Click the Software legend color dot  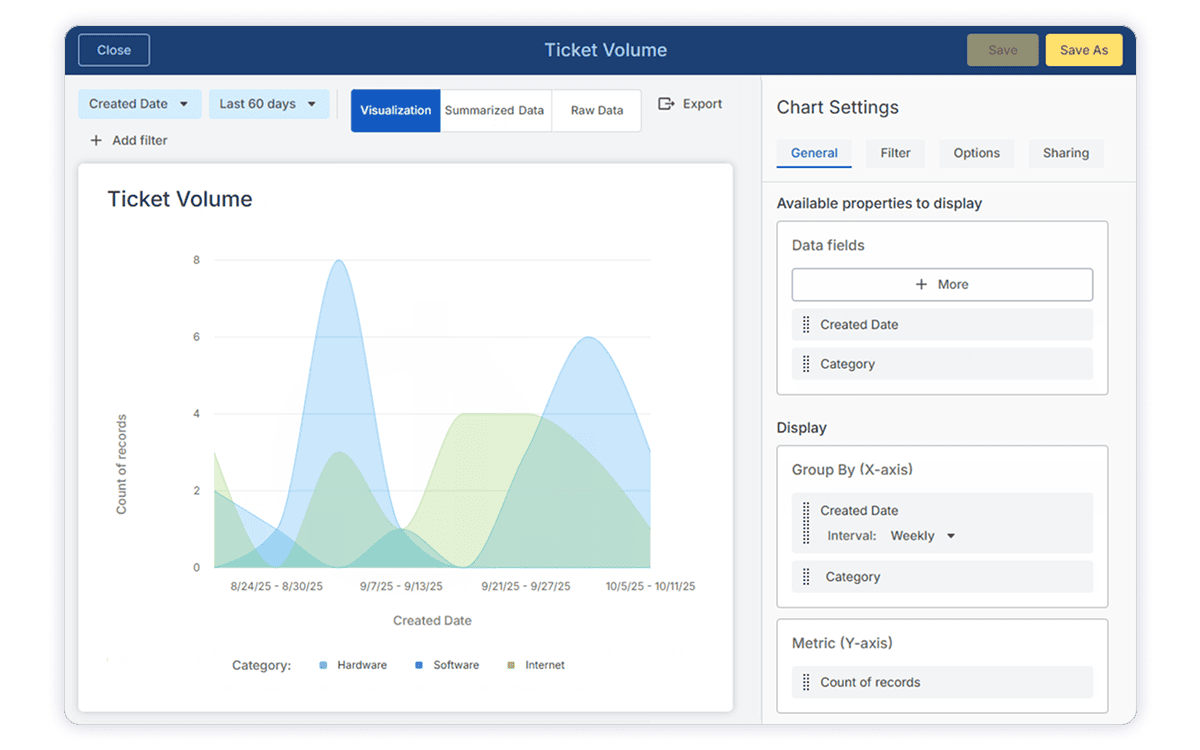pyautogui.click(x=419, y=665)
